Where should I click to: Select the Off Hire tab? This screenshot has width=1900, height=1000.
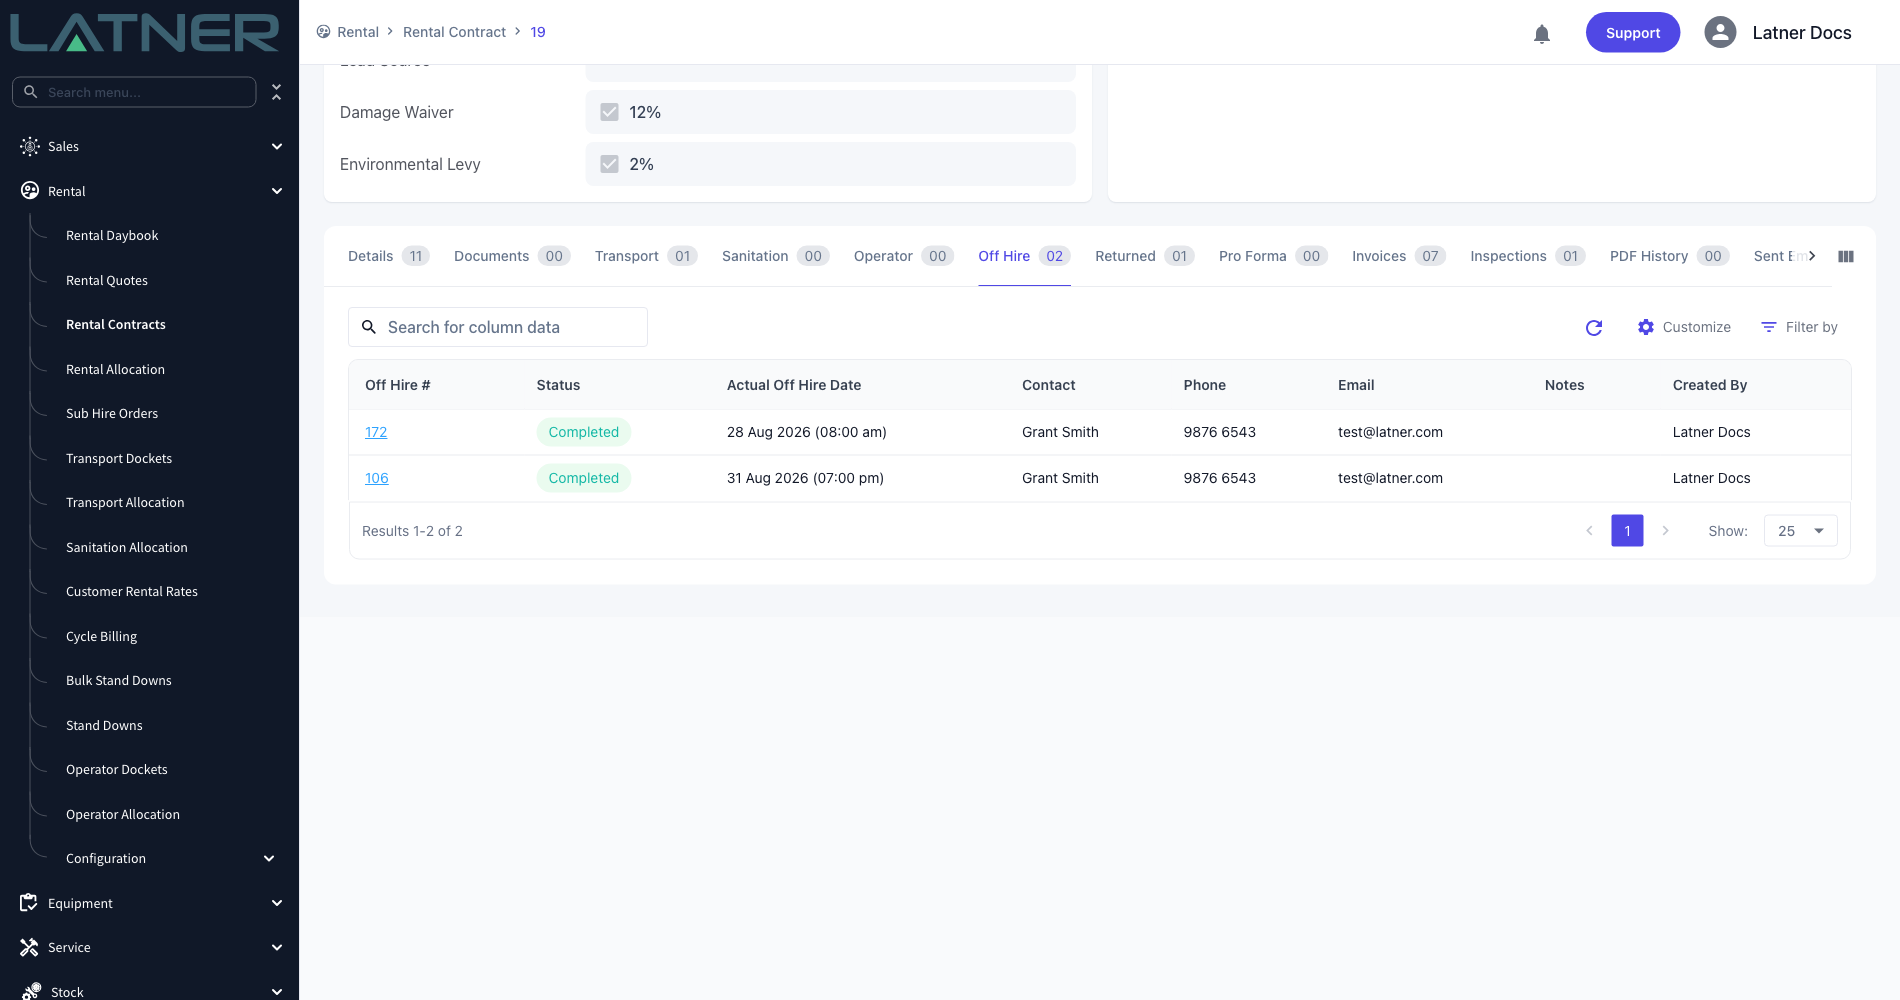pyautogui.click(x=1024, y=256)
